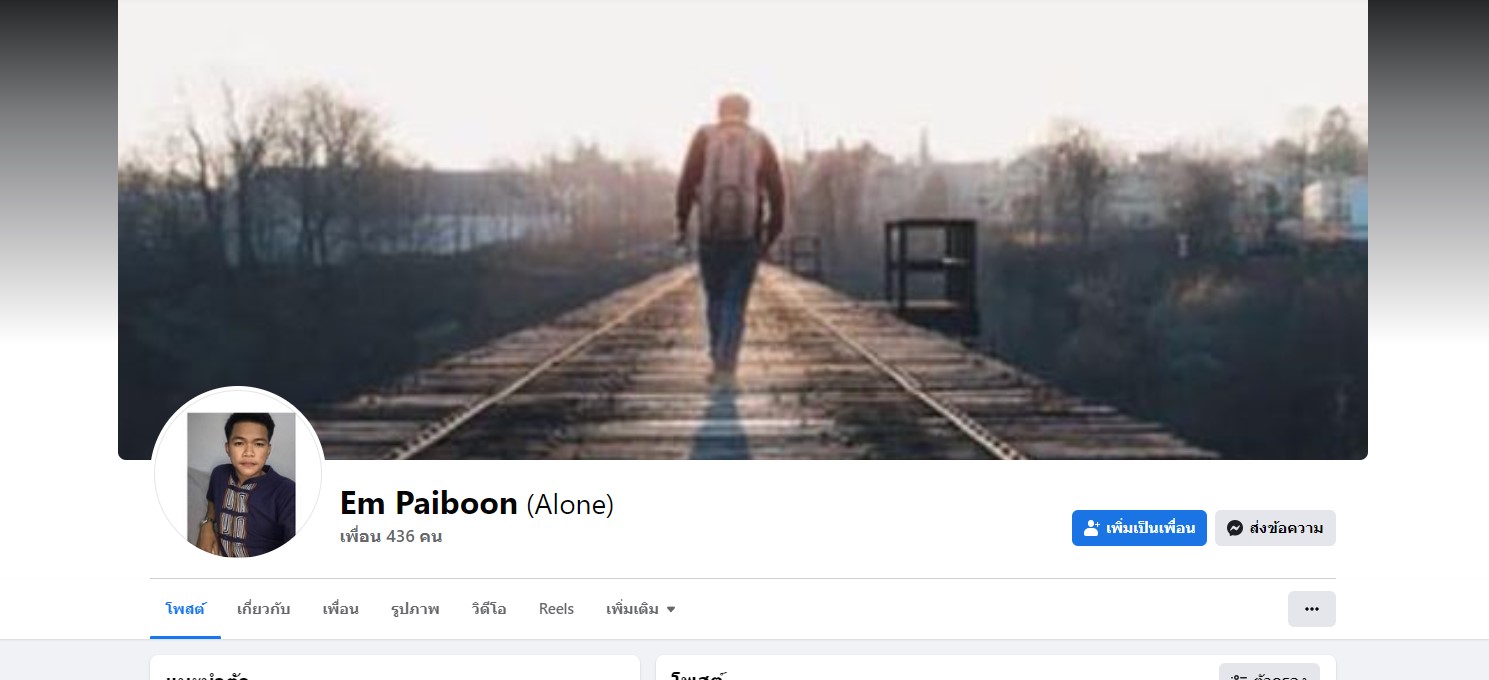
Task: Open the ตัวกรอง posts filter button
Action: [x=1269, y=672]
